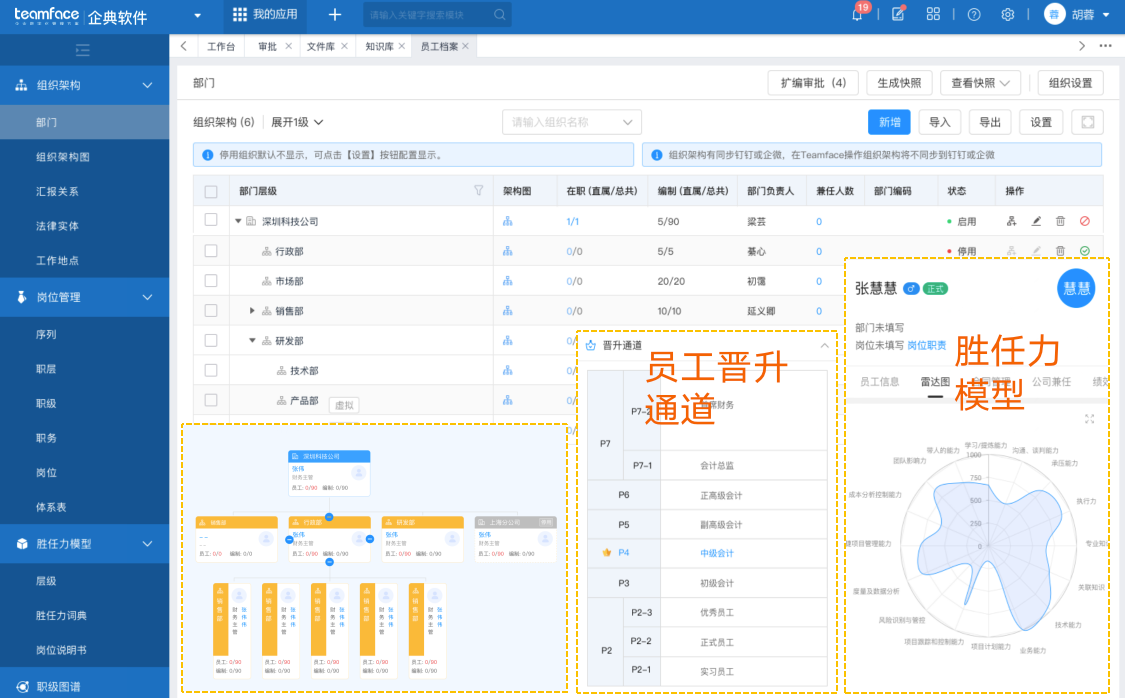Click the 请输入组织名称 search field
Image resolution: width=1125 pixels, height=698 pixels.
(562, 122)
